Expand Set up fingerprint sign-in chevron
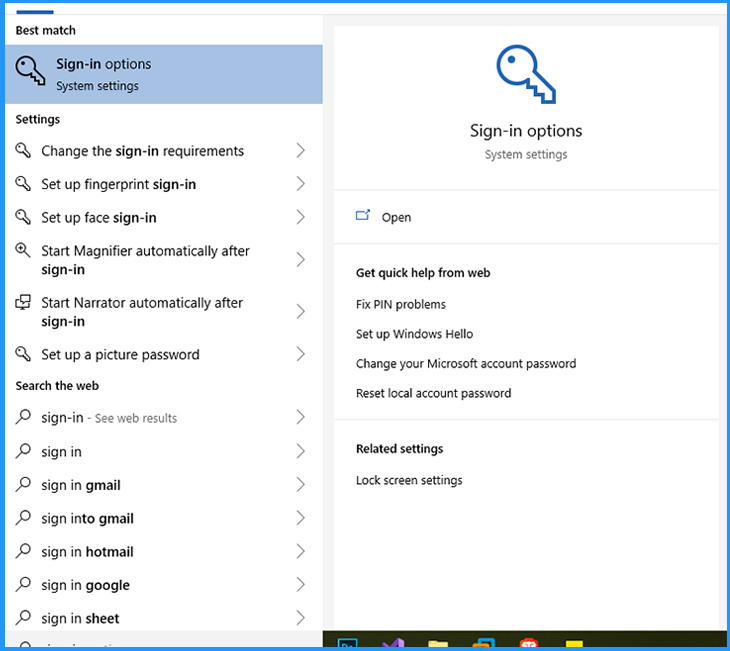The height and width of the screenshot is (651, 730). 301,184
